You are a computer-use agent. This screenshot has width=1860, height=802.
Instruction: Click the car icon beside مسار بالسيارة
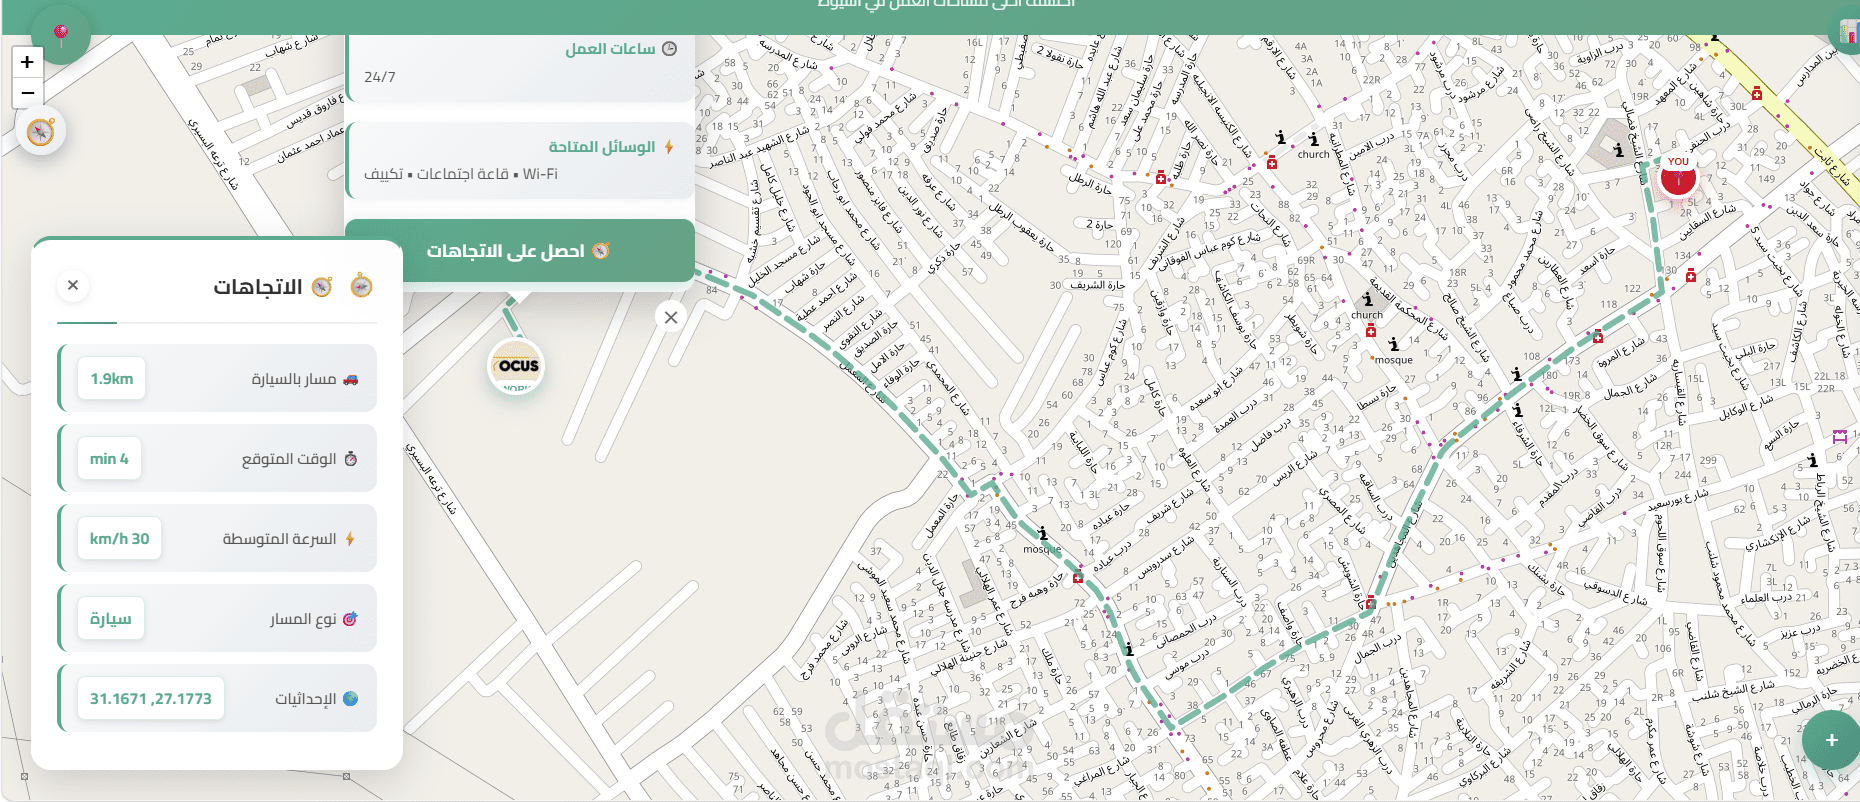[351, 379]
